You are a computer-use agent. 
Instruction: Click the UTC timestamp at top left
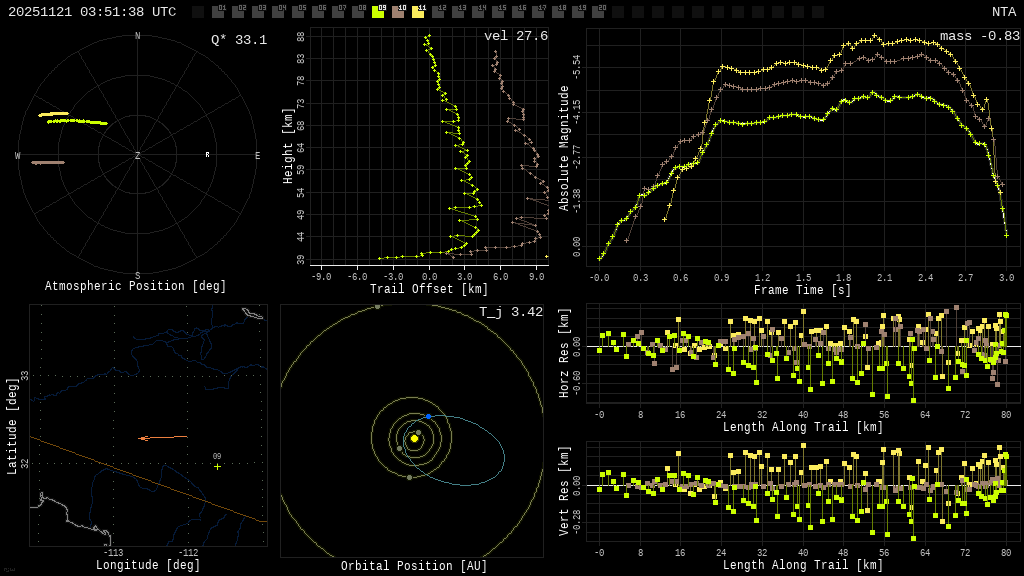tap(92, 12)
